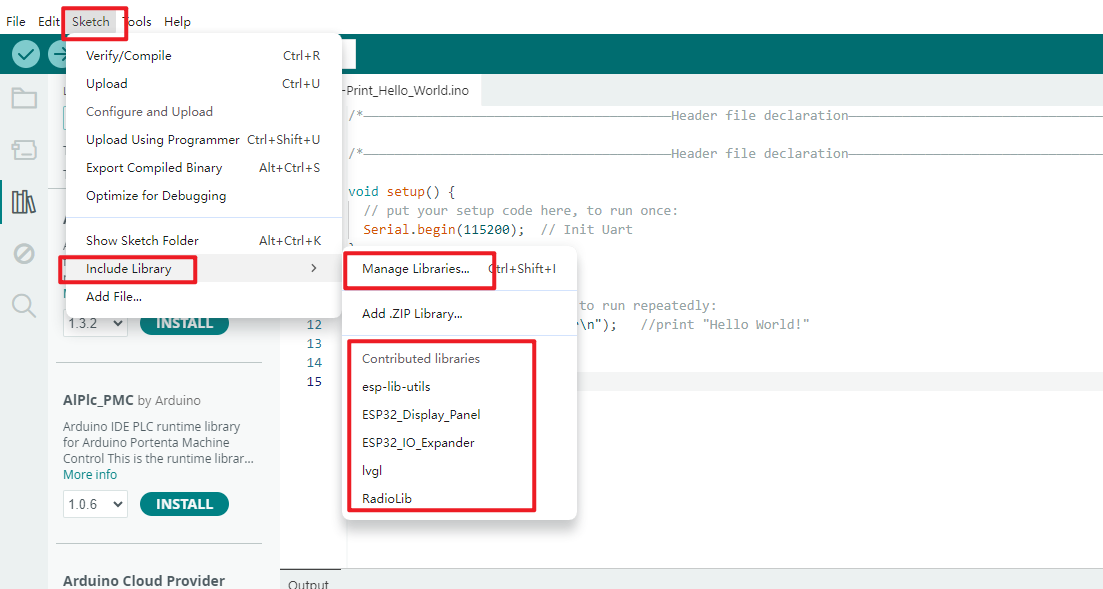Select Configure and Upload entry

(x=203, y=112)
